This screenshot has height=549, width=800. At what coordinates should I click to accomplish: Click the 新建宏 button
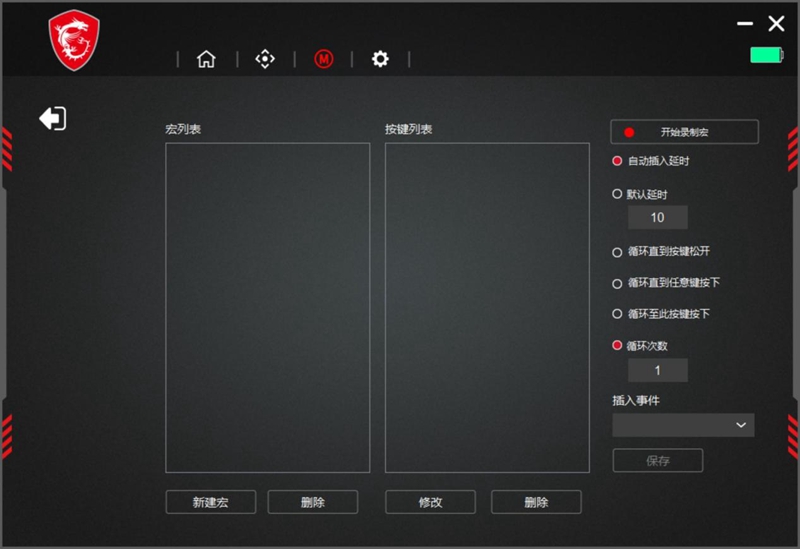point(211,502)
